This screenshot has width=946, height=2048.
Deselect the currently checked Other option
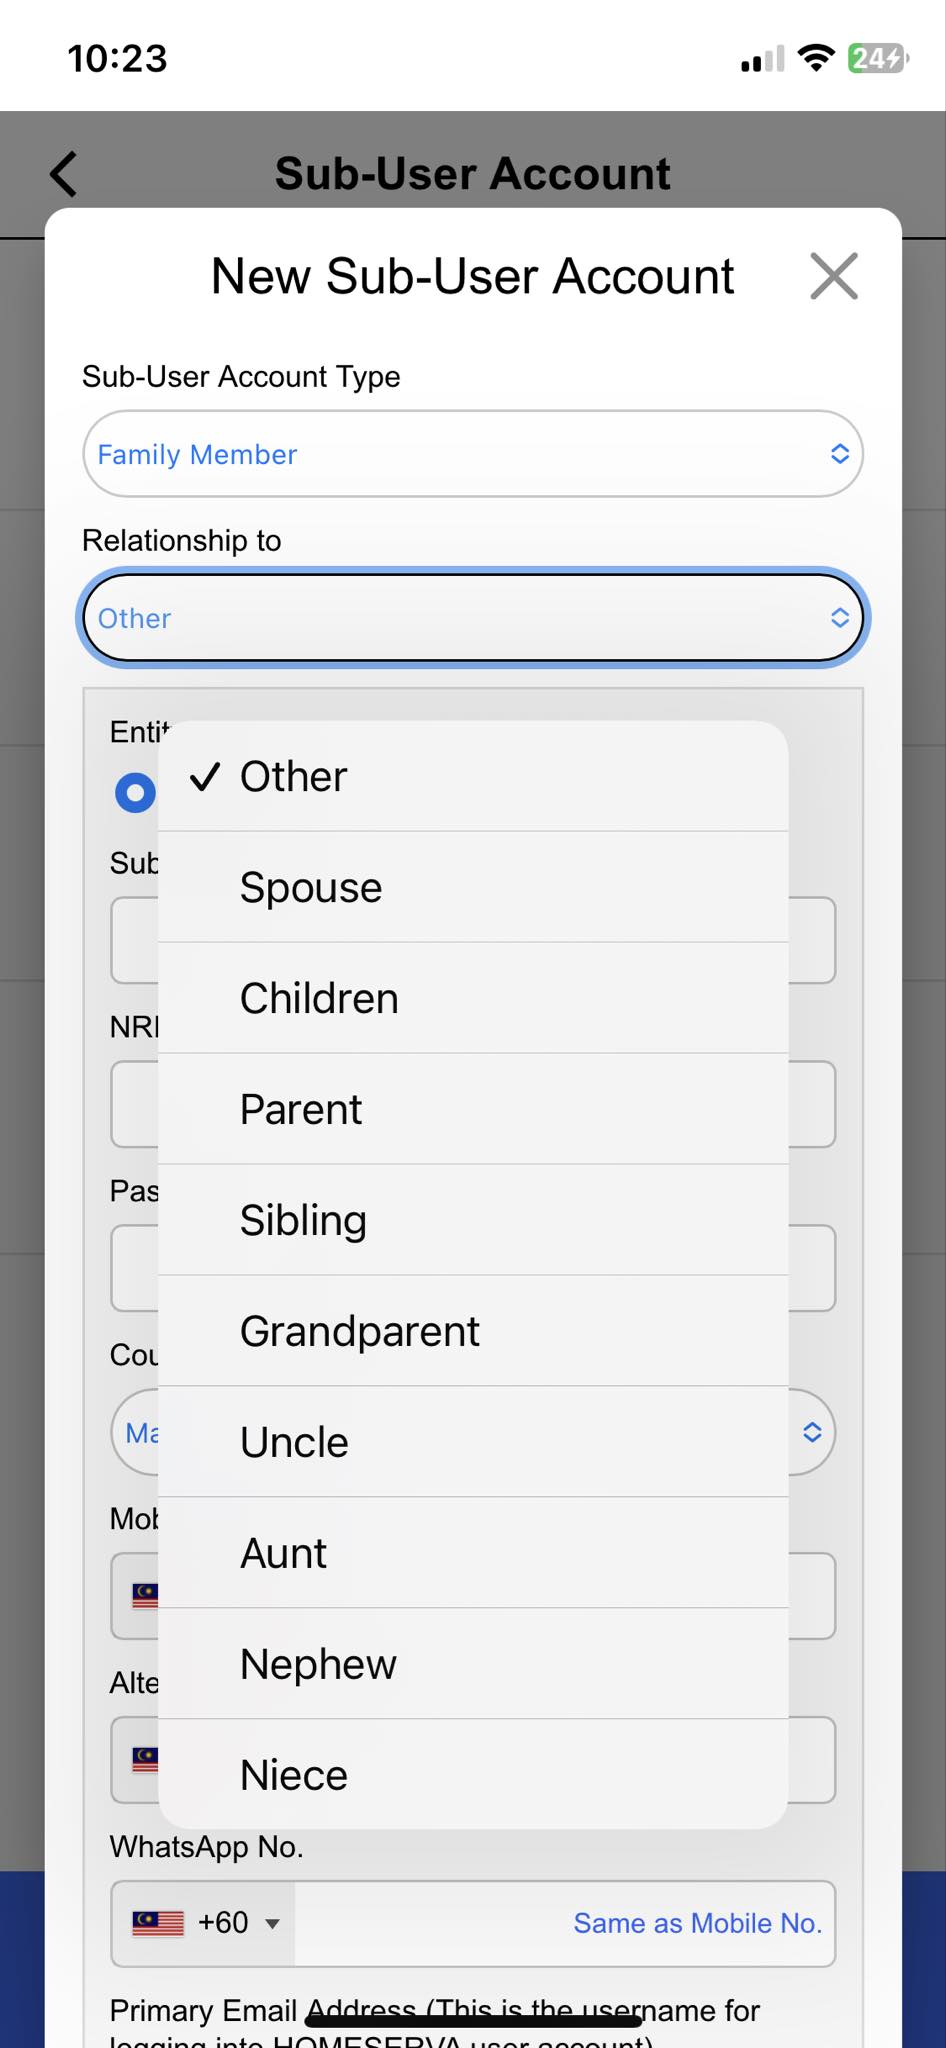point(292,777)
